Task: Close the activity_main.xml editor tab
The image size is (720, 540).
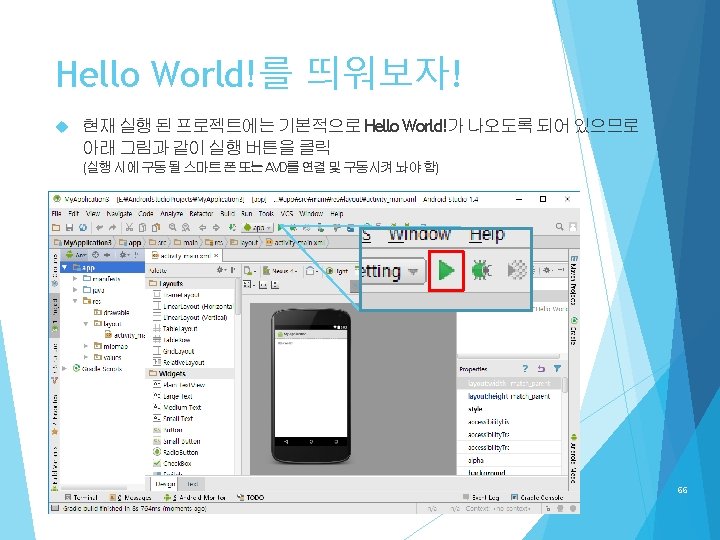Action: [216, 255]
